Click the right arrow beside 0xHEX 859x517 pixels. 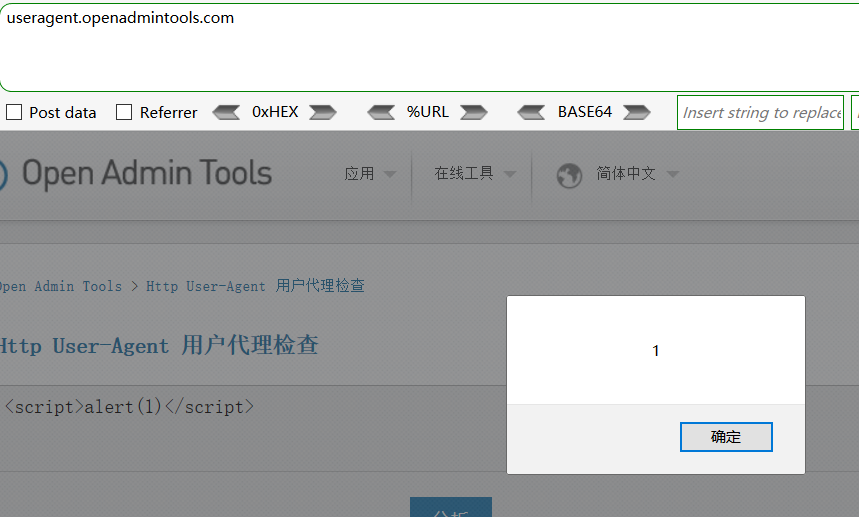tap(323, 112)
